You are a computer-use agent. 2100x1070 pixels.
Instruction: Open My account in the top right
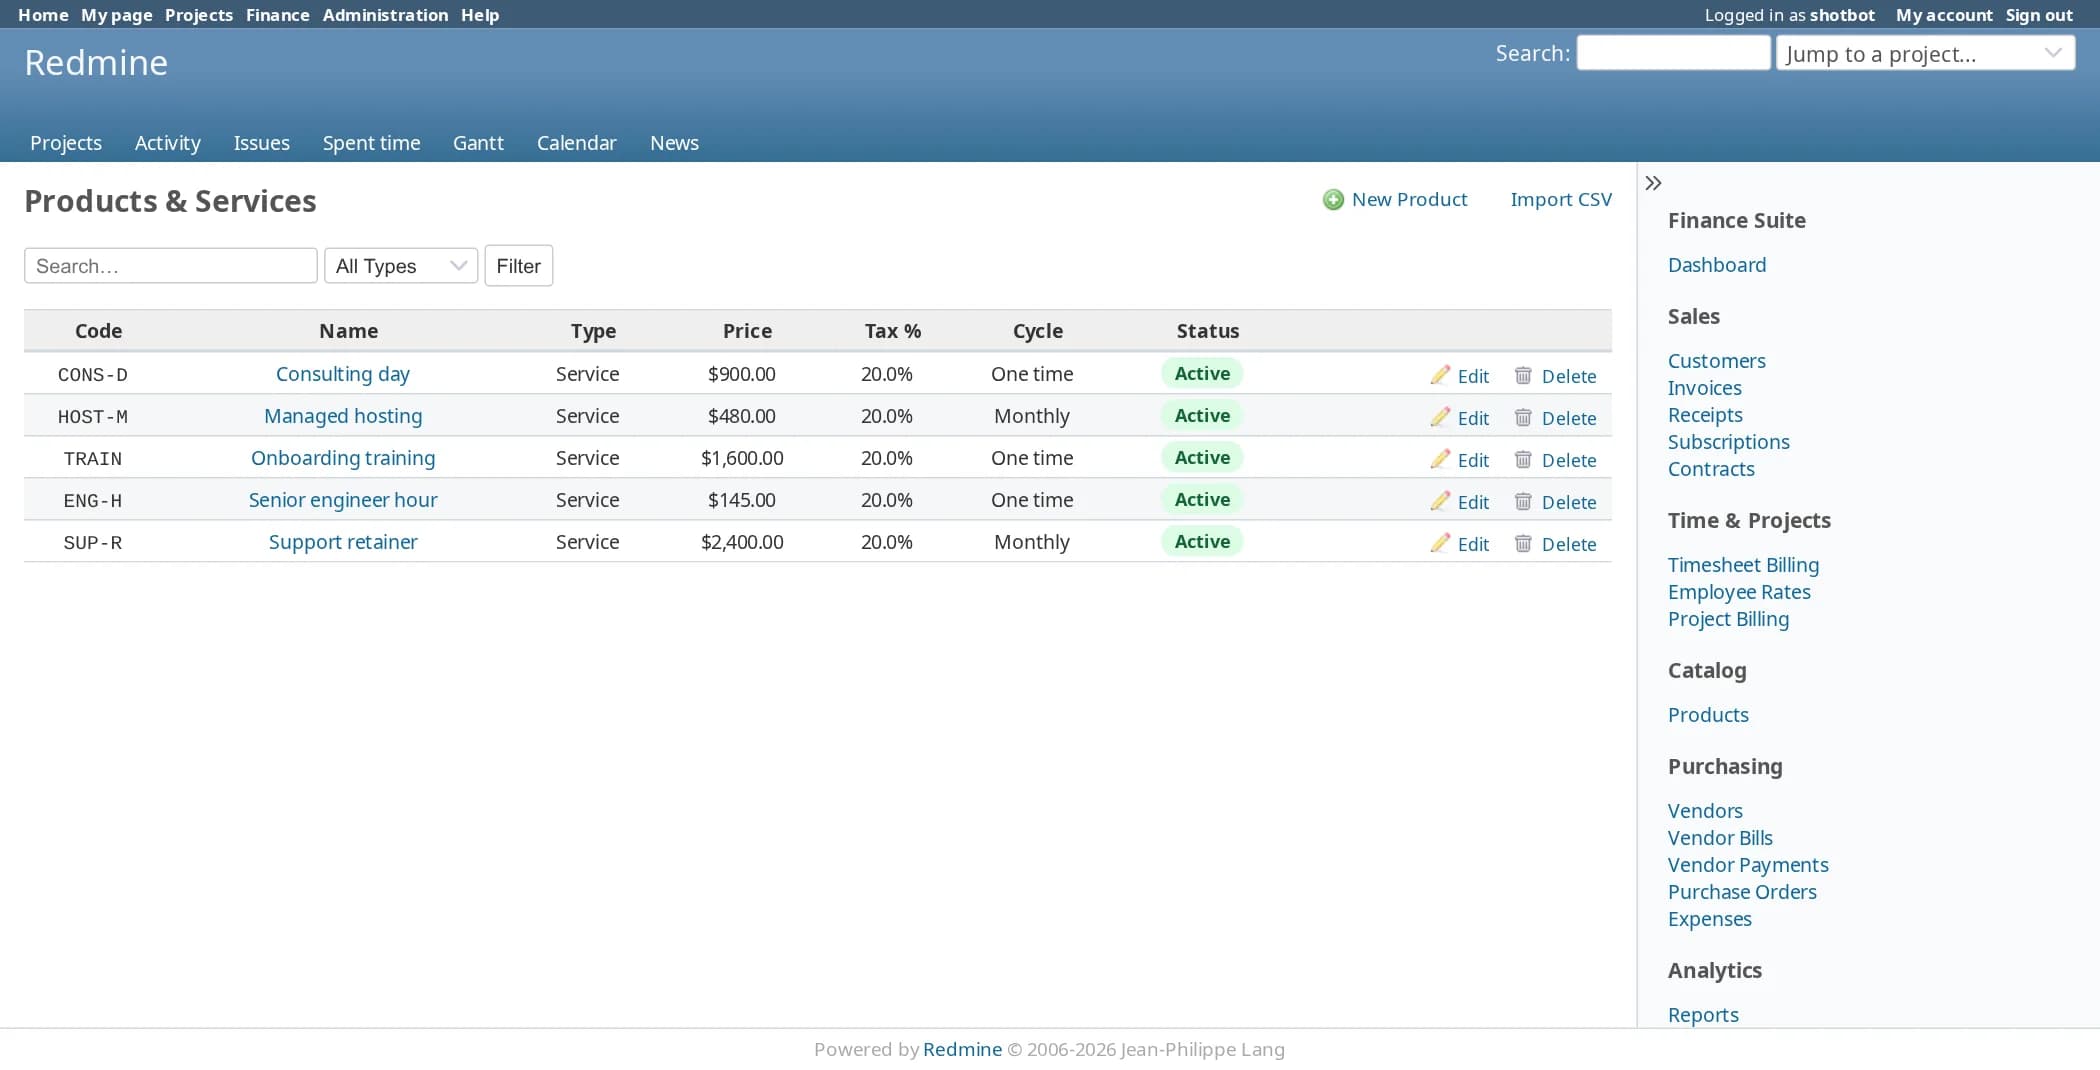pos(1944,15)
